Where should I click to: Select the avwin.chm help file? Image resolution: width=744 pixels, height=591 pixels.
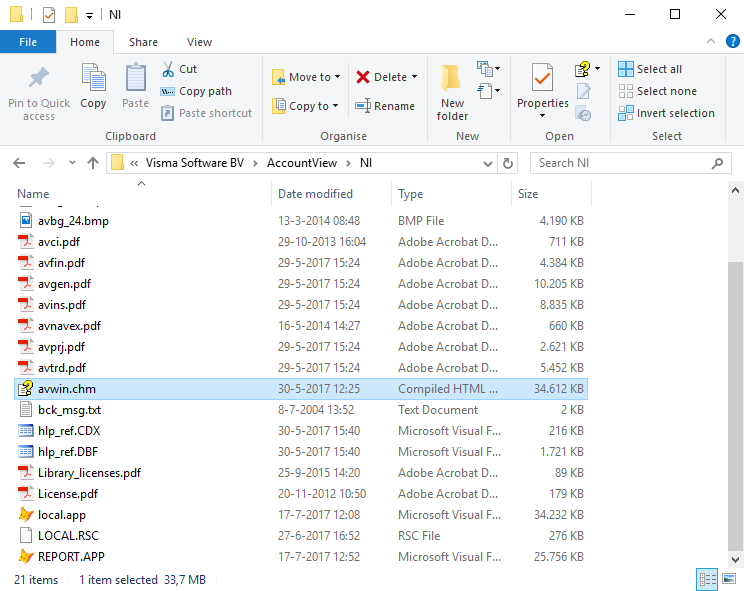301,389
